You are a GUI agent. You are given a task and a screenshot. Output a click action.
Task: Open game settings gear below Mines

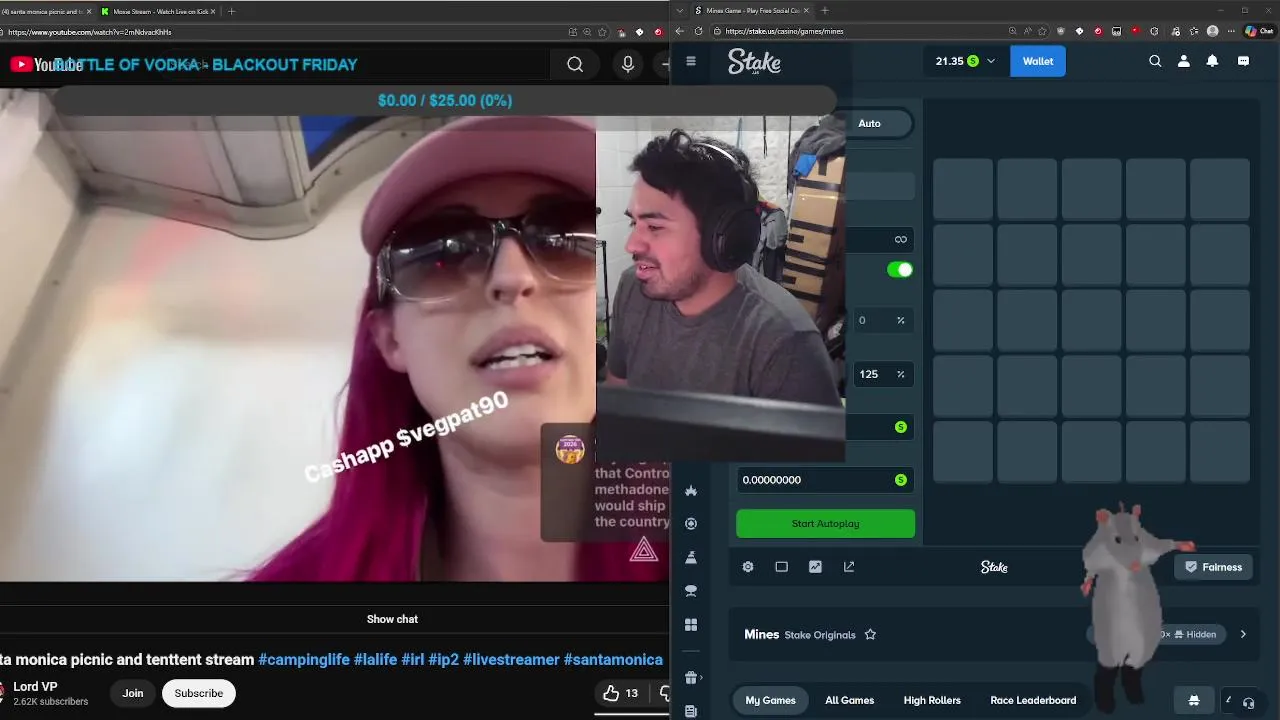tap(748, 567)
